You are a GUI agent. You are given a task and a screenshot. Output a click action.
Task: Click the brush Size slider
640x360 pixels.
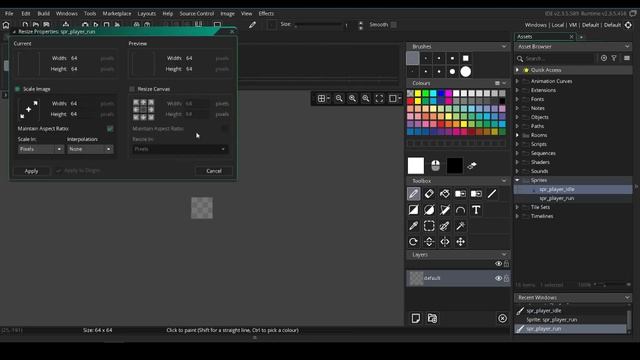[318, 25]
